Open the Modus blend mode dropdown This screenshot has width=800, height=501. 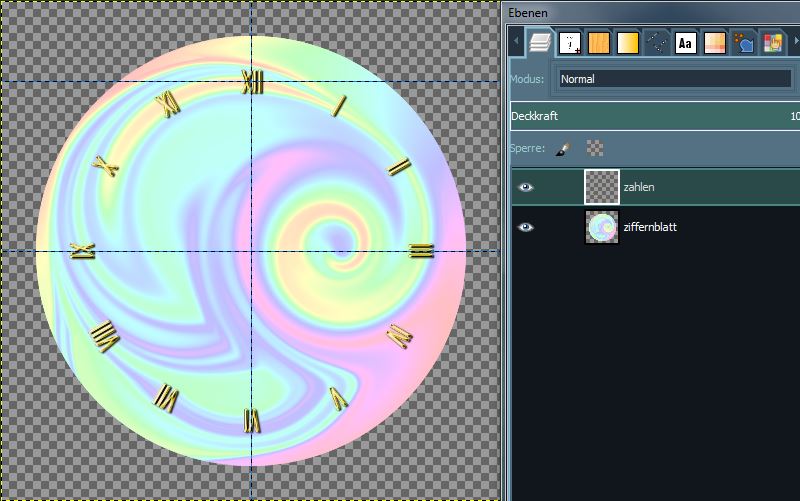click(x=674, y=79)
